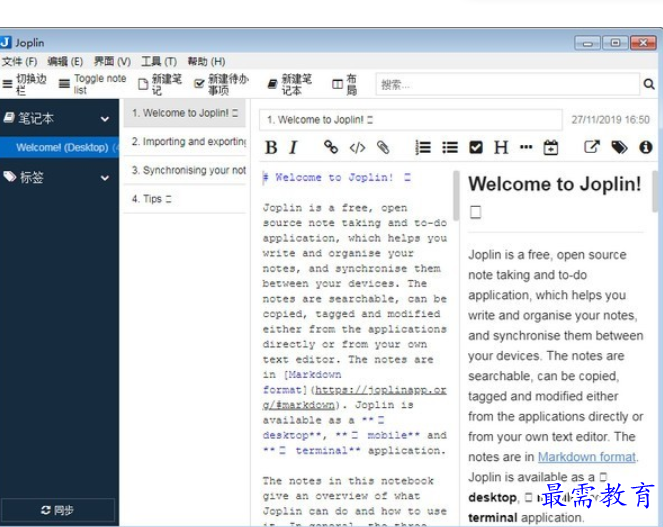This screenshot has width=663, height=527.
Task: Follow the Markdown format link in the preview
Action: (x=586, y=457)
